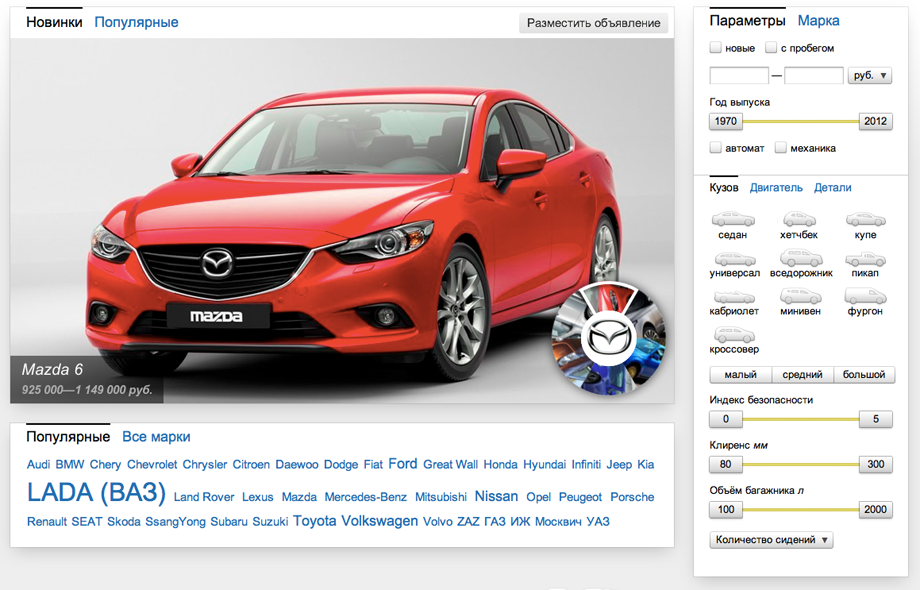920x590 pixels.
Task: Open the Двигатель tab
Action: coord(776,188)
